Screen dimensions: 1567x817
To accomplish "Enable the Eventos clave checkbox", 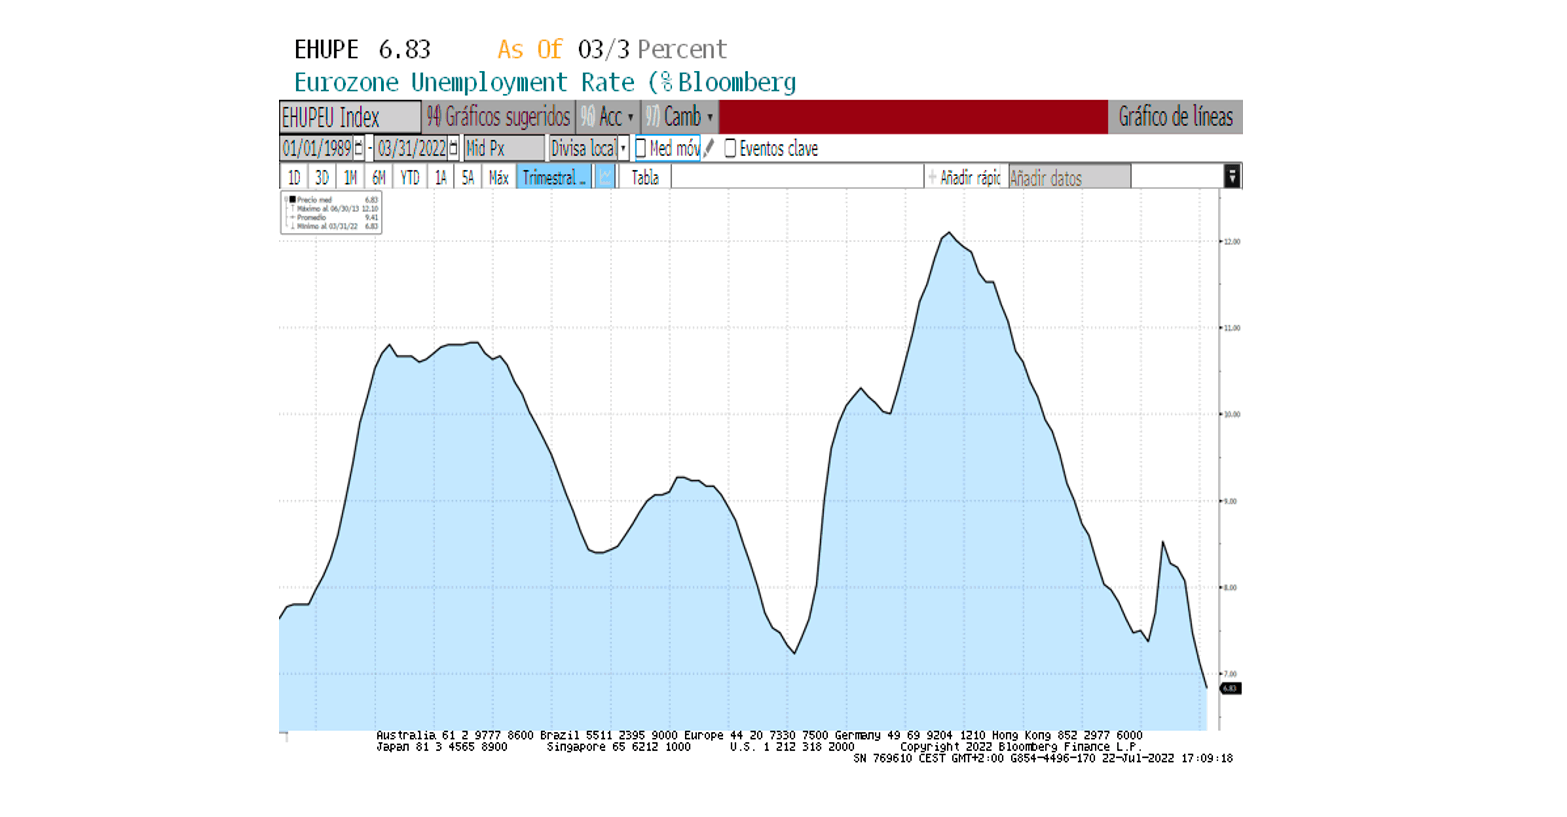I will tap(730, 148).
